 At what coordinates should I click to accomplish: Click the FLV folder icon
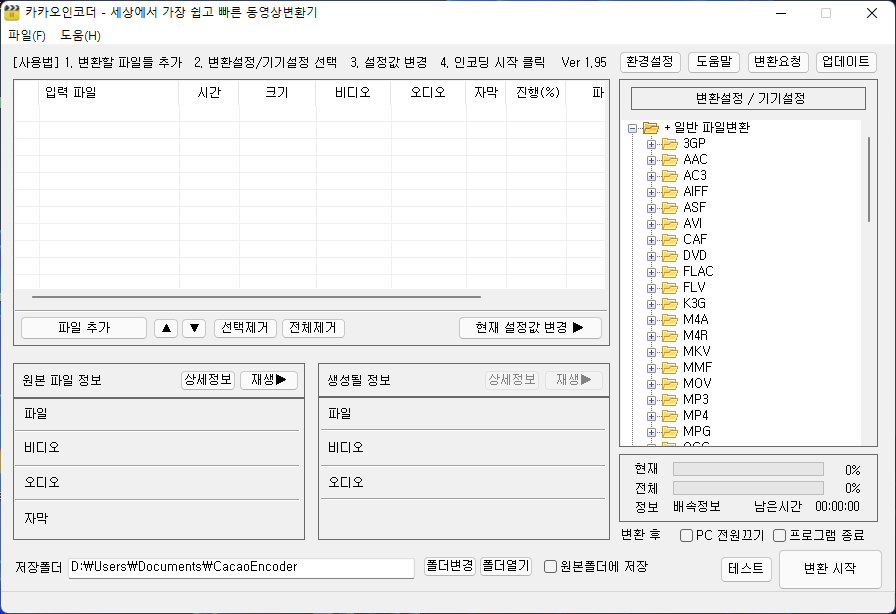tap(670, 288)
